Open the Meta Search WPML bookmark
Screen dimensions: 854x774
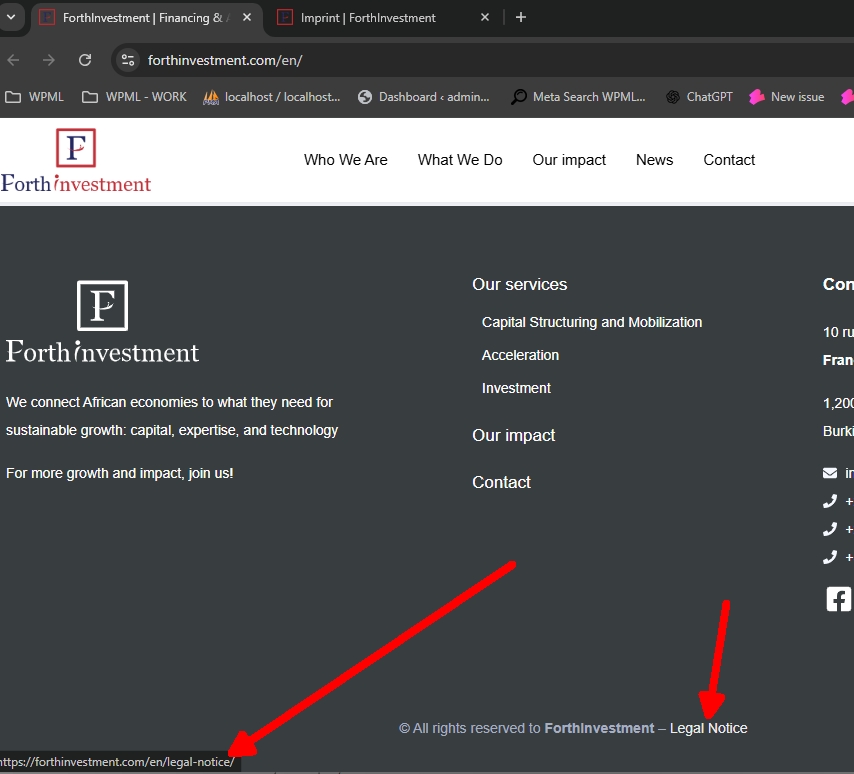(x=578, y=97)
